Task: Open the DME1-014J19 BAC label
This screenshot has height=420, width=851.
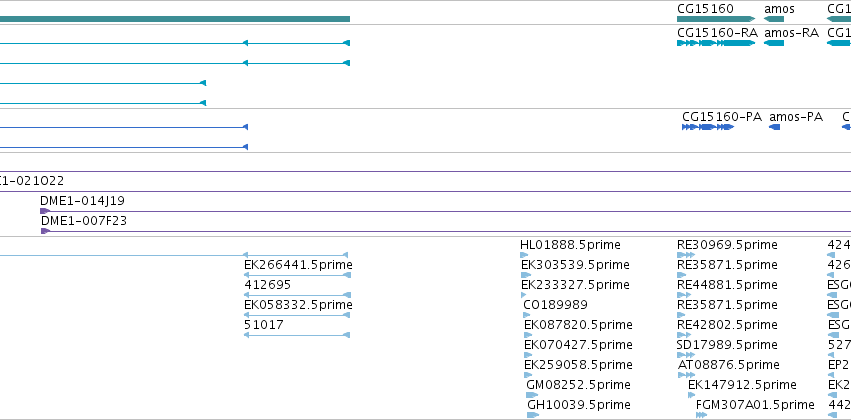Action: [82, 201]
